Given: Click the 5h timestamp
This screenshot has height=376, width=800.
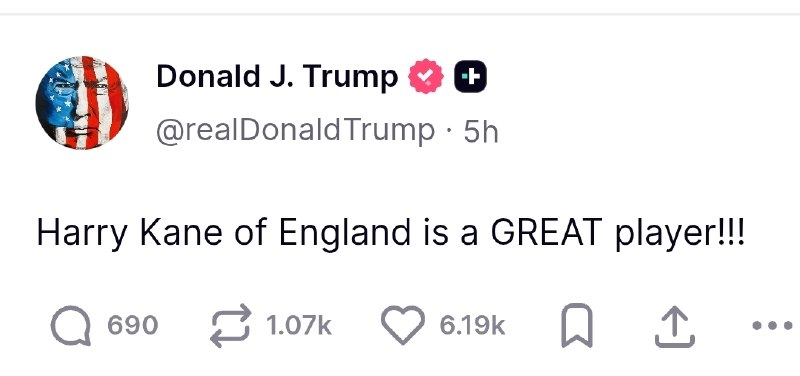Looking at the screenshot, I should click(x=480, y=133).
